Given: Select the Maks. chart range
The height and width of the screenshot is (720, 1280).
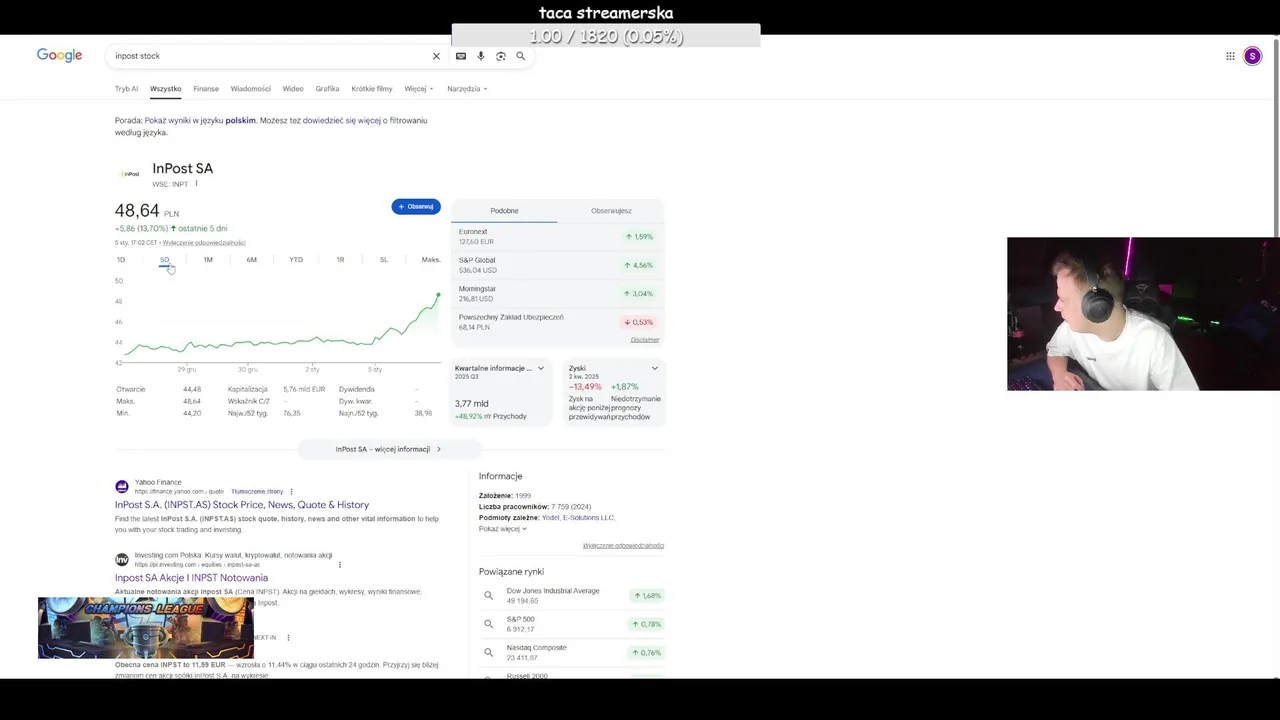Looking at the screenshot, I should [431, 260].
